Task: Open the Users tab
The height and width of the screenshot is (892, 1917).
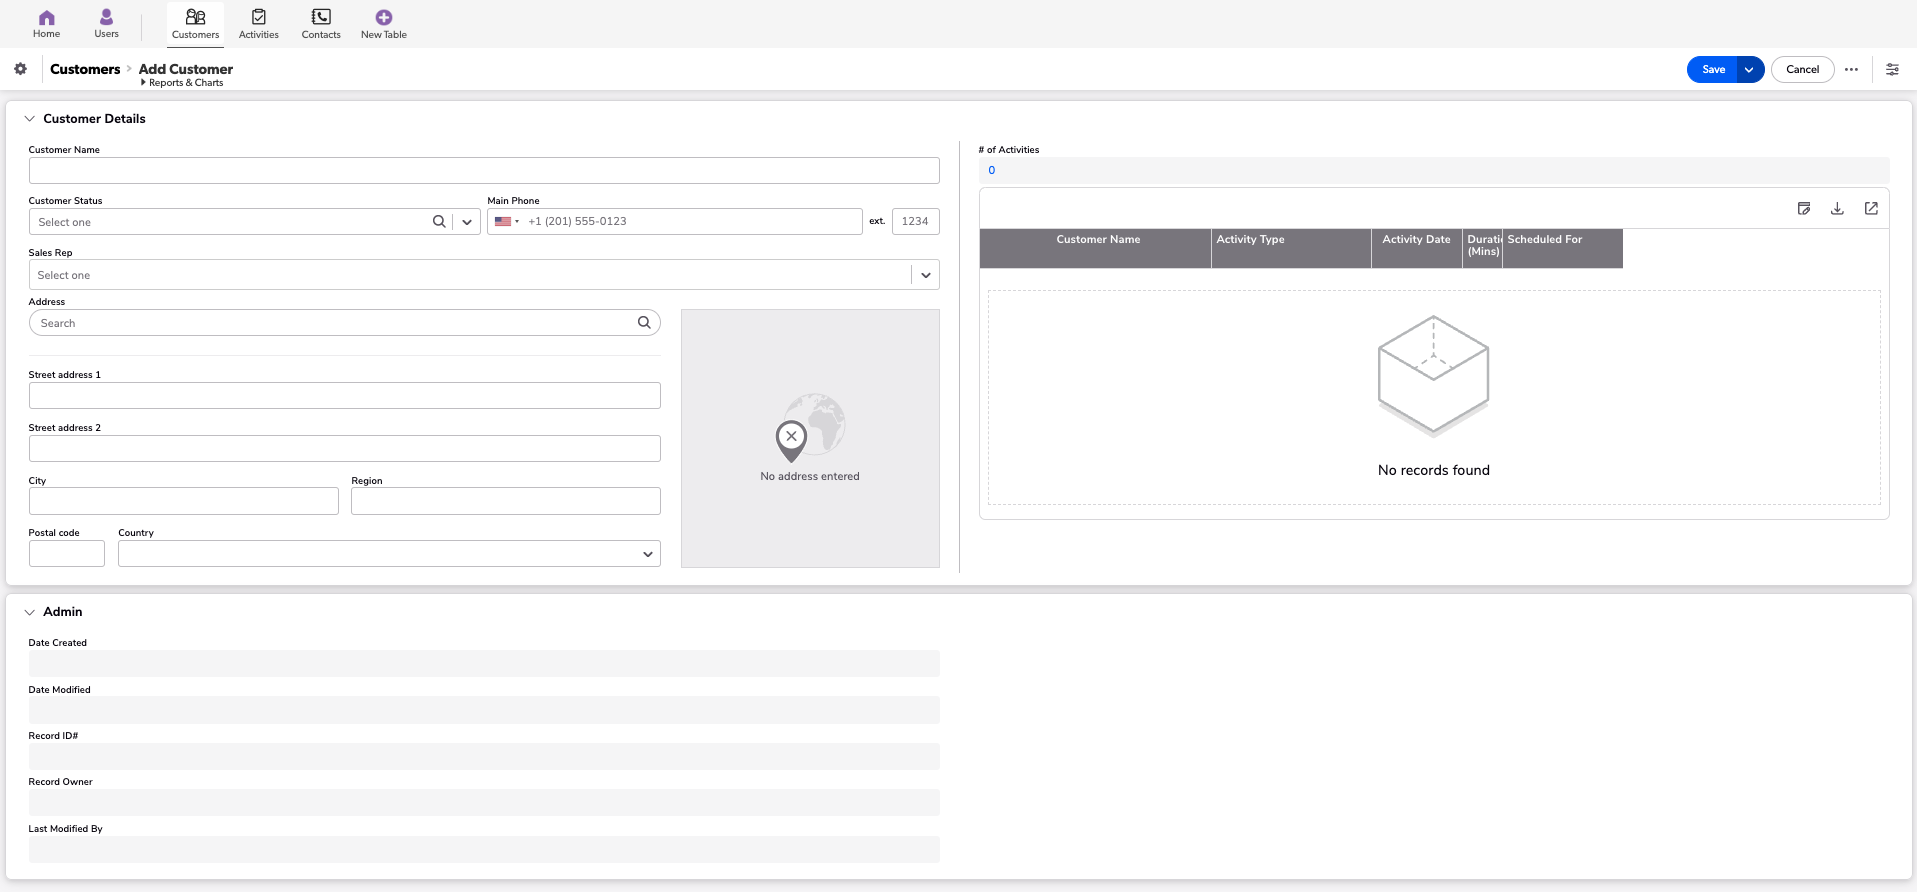Action: pyautogui.click(x=106, y=24)
